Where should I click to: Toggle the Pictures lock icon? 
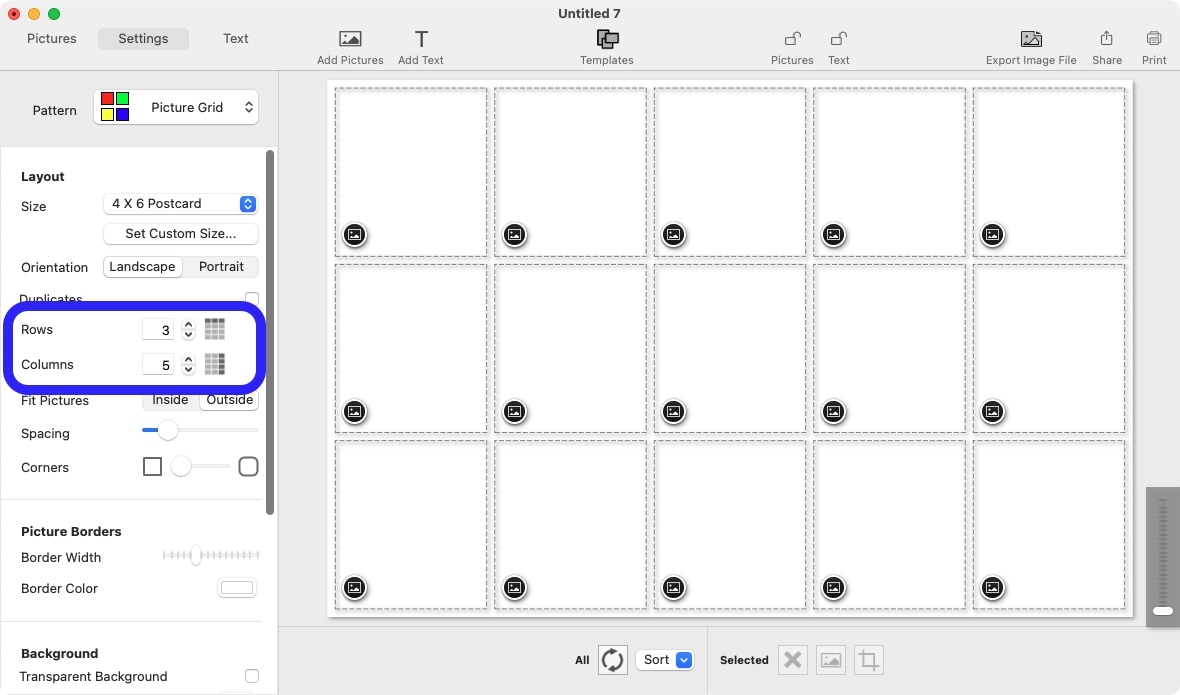pyautogui.click(x=792, y=39)
